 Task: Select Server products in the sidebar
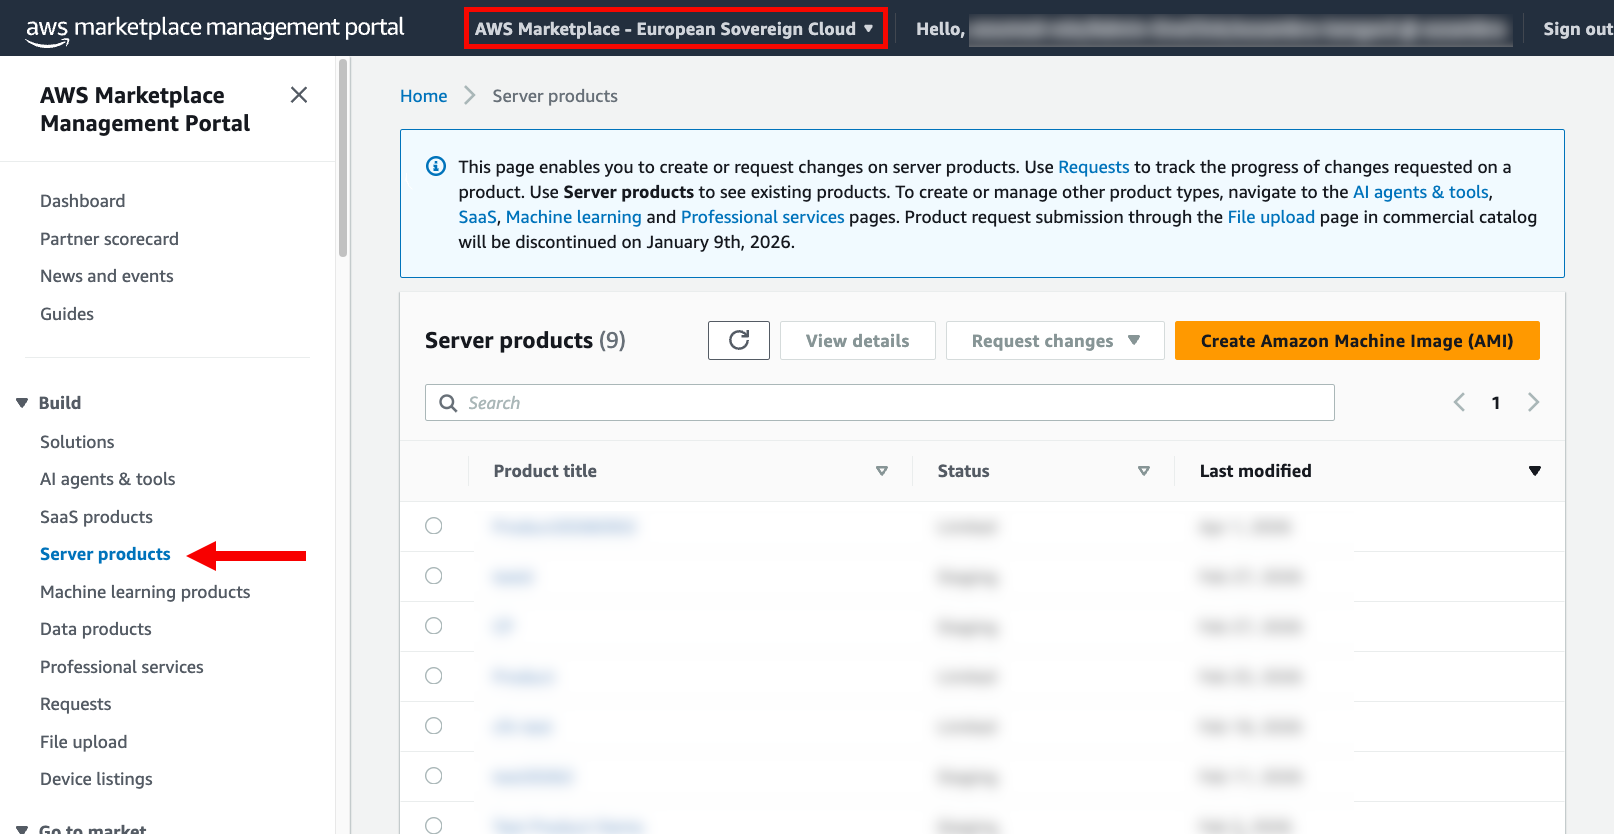tap(105, 554)
